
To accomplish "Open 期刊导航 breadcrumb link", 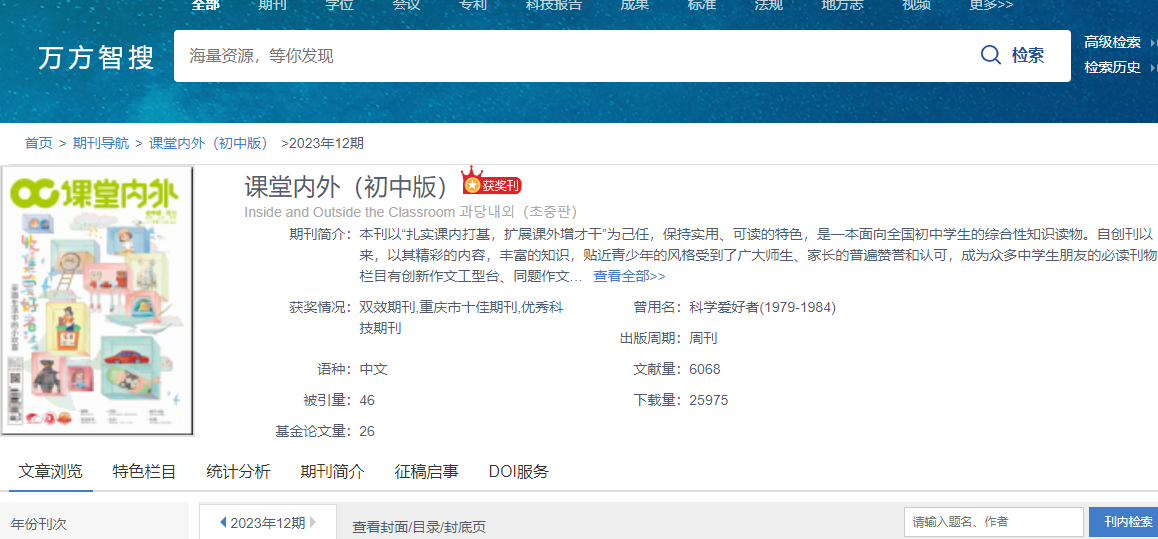I will (x=100, y=143).
